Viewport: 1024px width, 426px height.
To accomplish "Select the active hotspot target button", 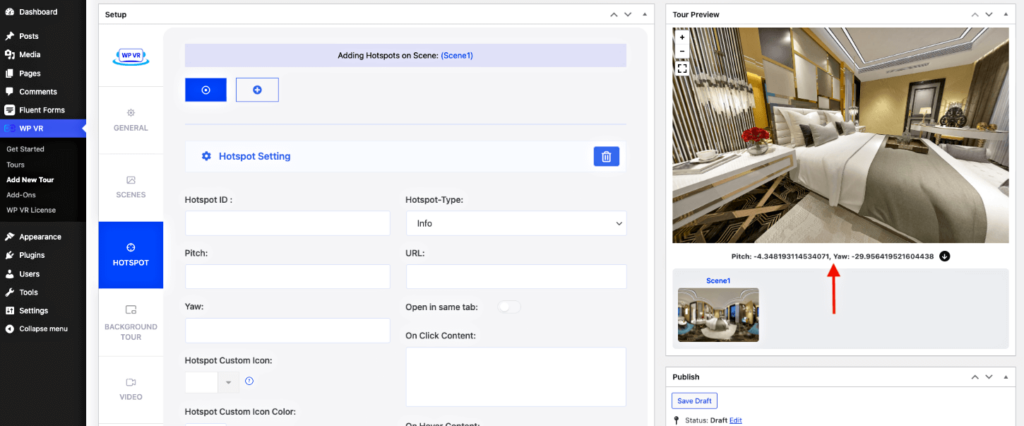I will point(206,90).
